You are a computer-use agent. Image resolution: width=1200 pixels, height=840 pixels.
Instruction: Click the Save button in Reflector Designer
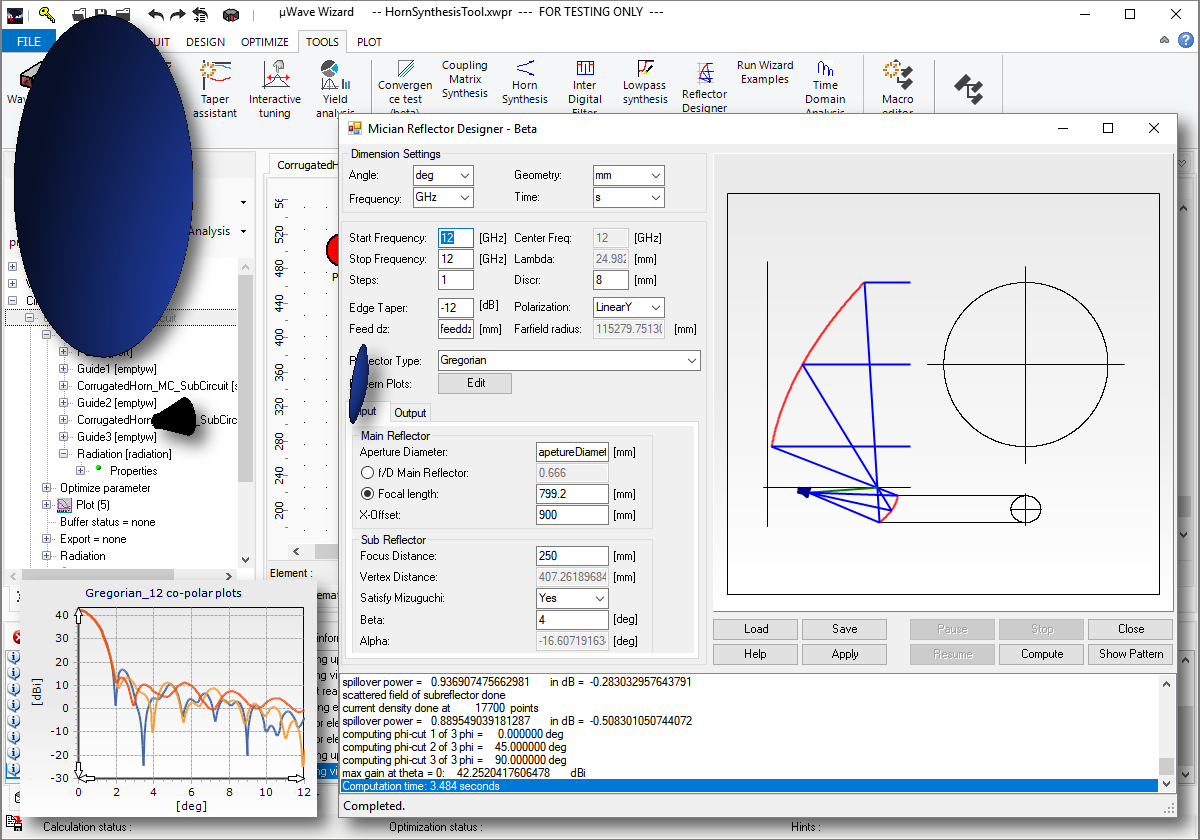tap(845, 629)
